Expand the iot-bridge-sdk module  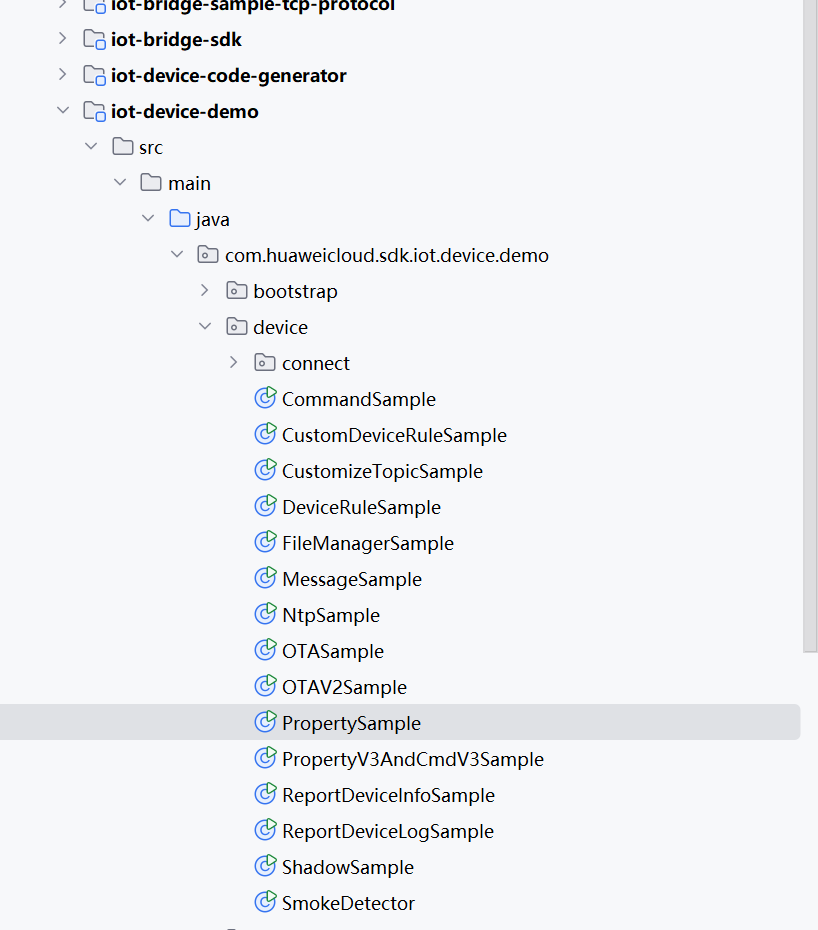click(x=62, y=39)
